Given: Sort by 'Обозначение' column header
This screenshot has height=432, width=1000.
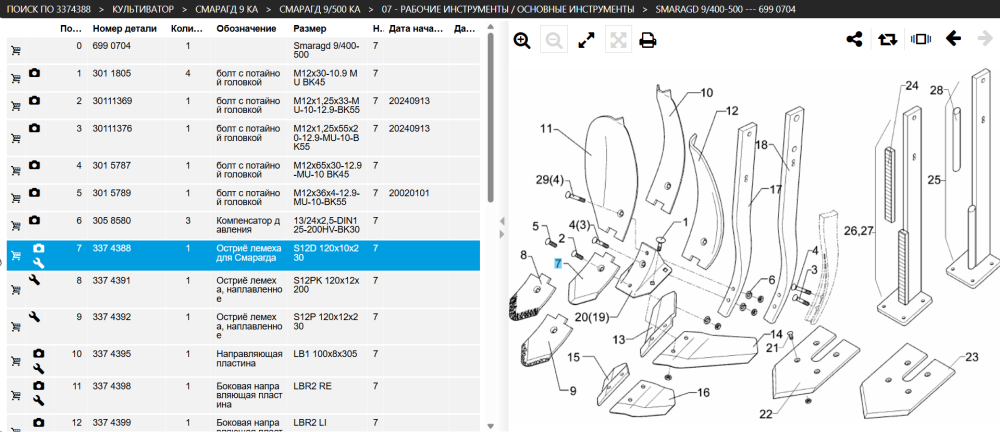Looking at the screenshot, I should [x=246, y=29].
